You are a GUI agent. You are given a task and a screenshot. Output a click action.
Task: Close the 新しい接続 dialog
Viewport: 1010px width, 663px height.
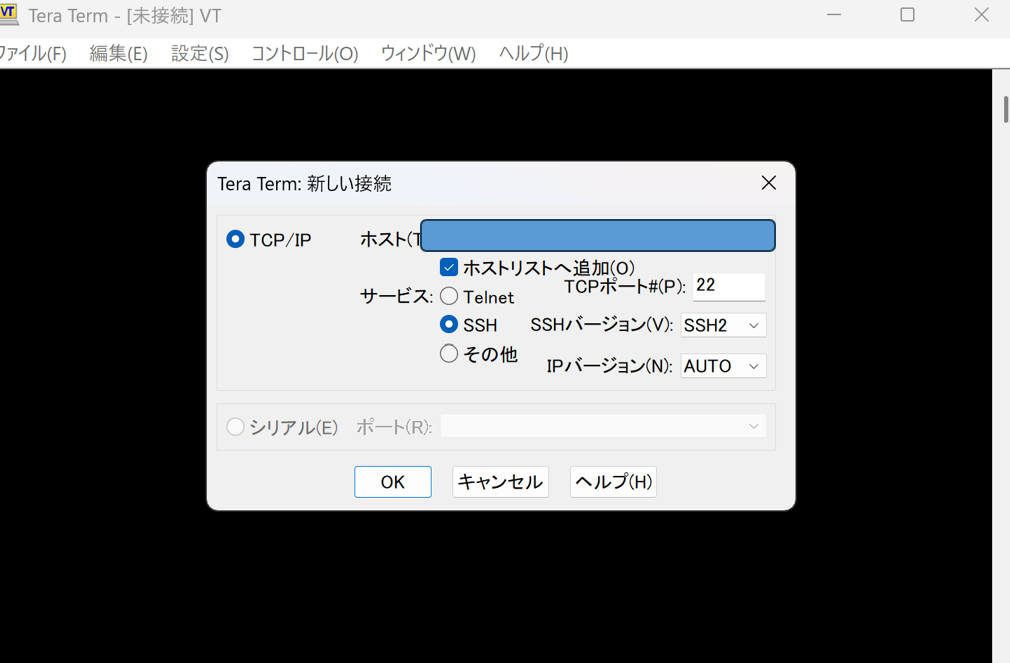768,183
